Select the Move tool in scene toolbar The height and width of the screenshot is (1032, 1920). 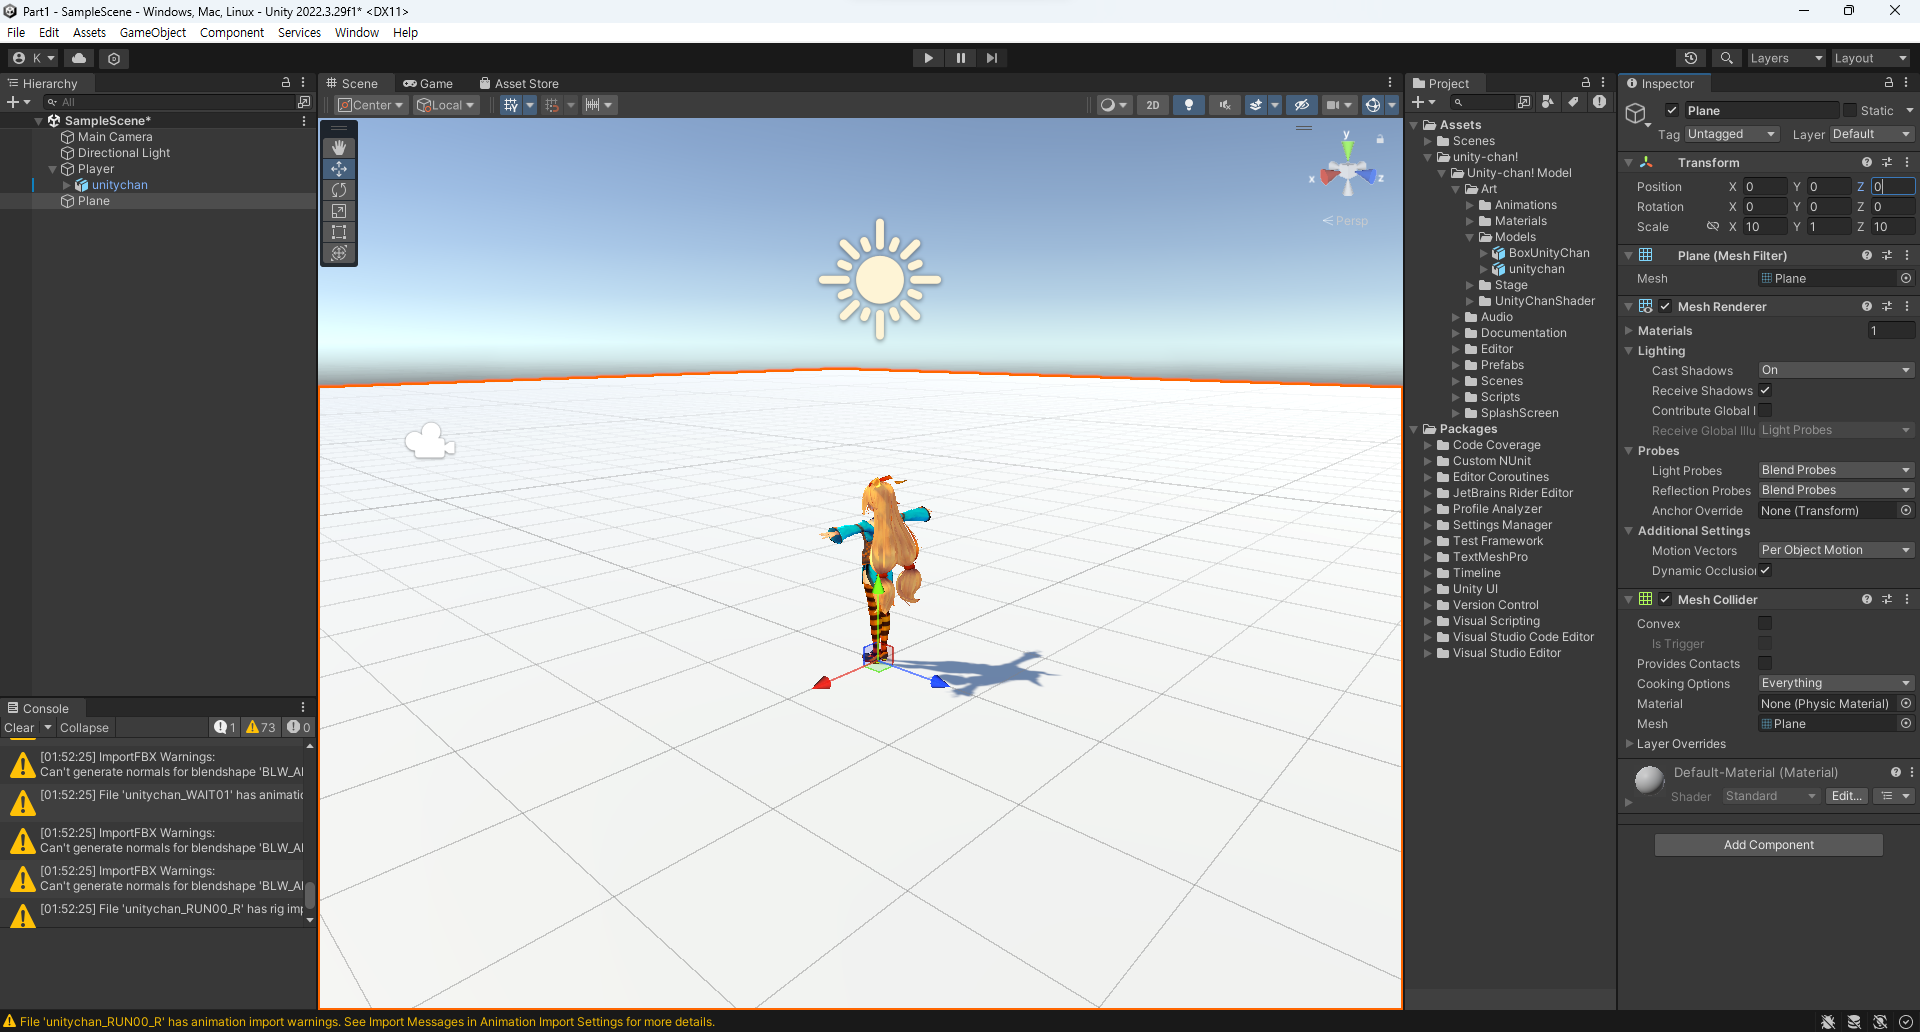[339, 169]
